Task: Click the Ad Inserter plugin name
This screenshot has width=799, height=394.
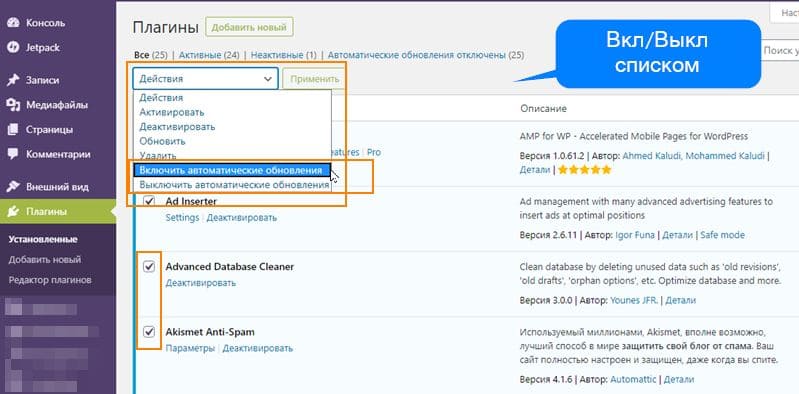Action: click(x=191, y=201)
